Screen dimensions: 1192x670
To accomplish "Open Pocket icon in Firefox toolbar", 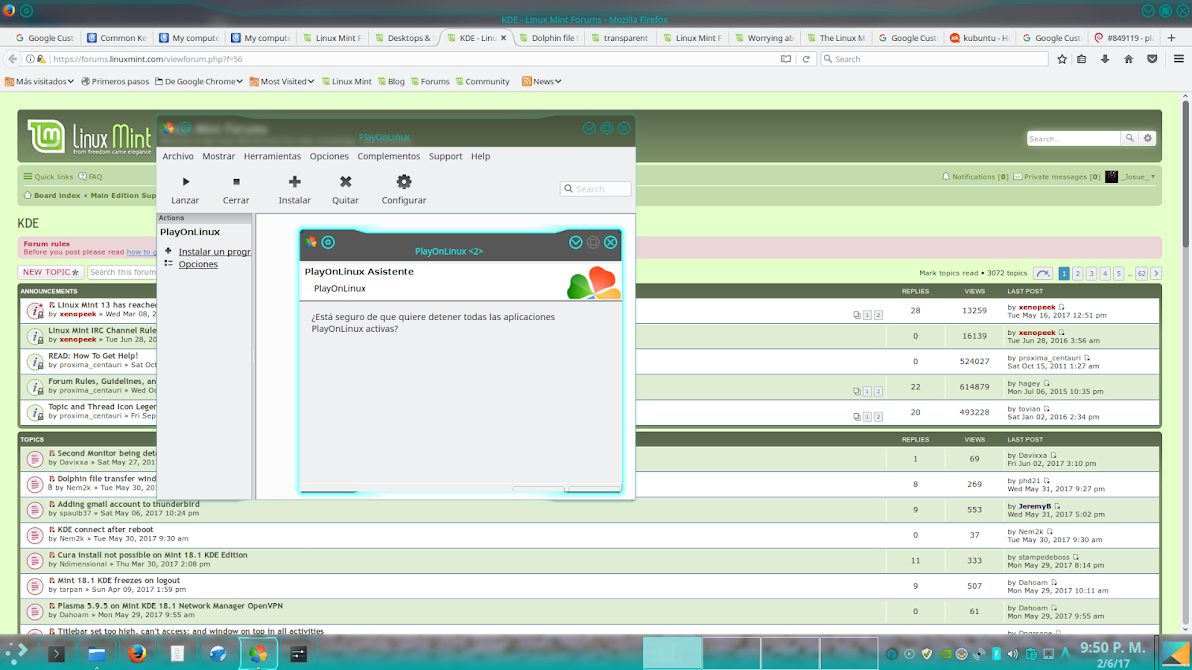I will click(x=1152, y=59).
